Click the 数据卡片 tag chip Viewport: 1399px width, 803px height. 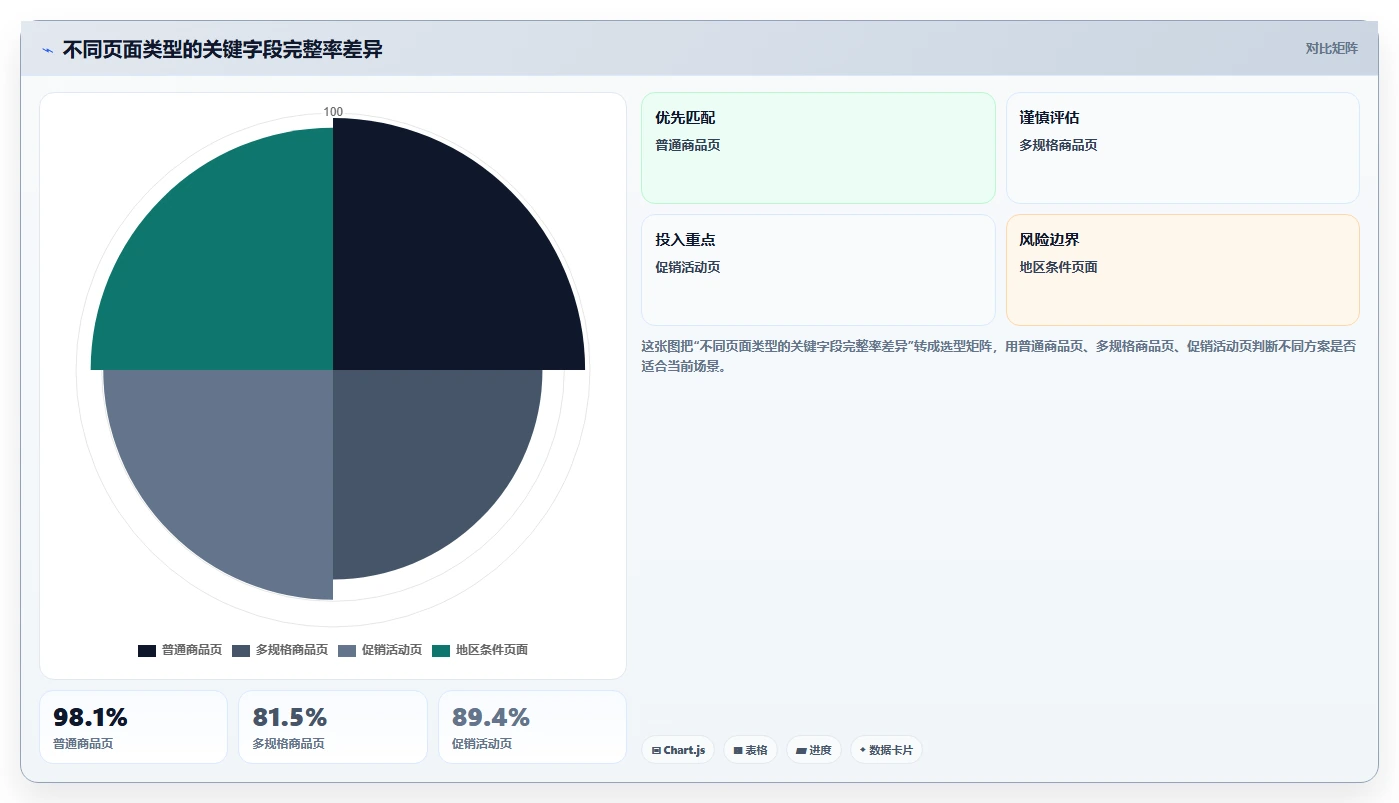click(886, 750)
